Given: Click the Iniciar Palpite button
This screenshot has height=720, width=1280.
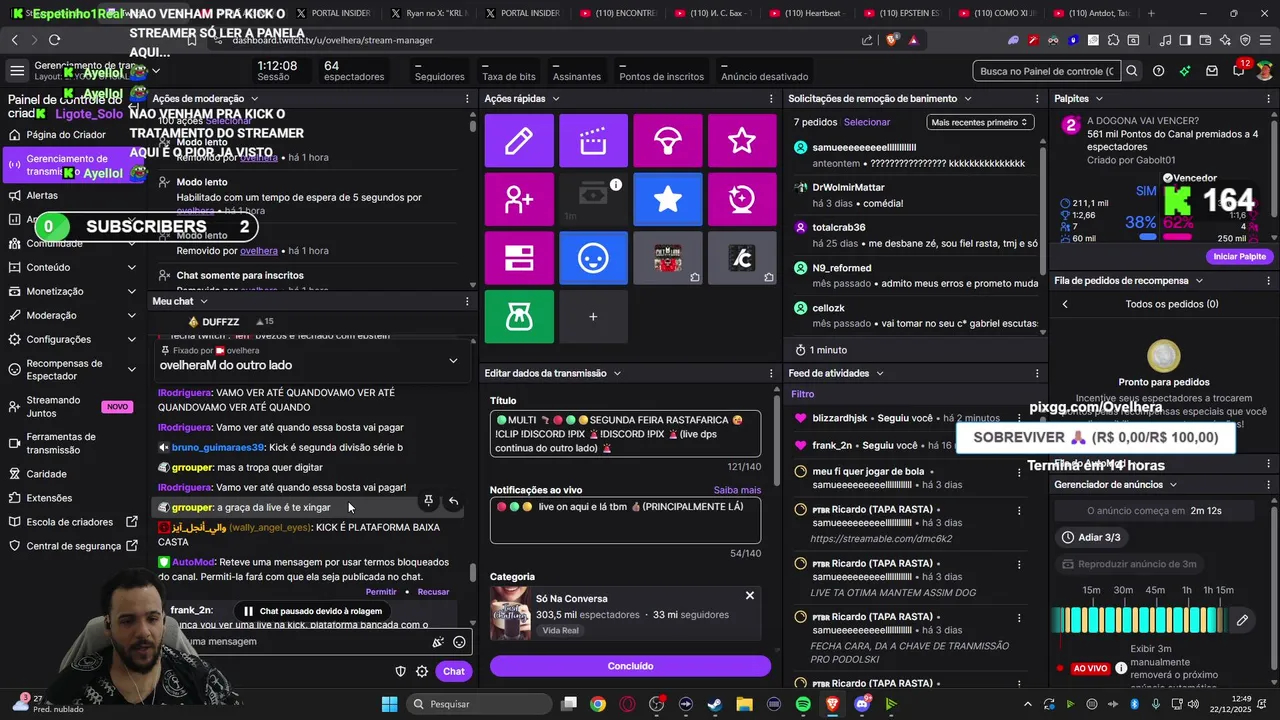Looking at the screenshot, I should pos(1239,257).
